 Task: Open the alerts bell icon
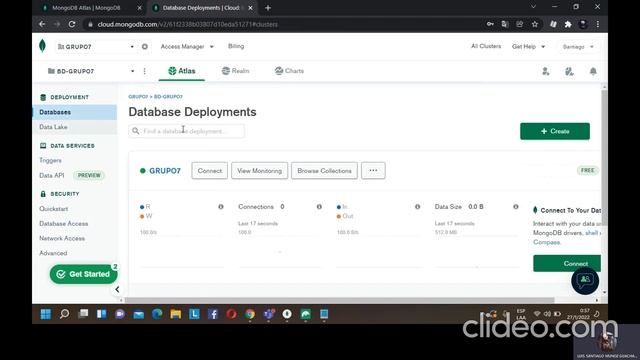click(593, 71)
